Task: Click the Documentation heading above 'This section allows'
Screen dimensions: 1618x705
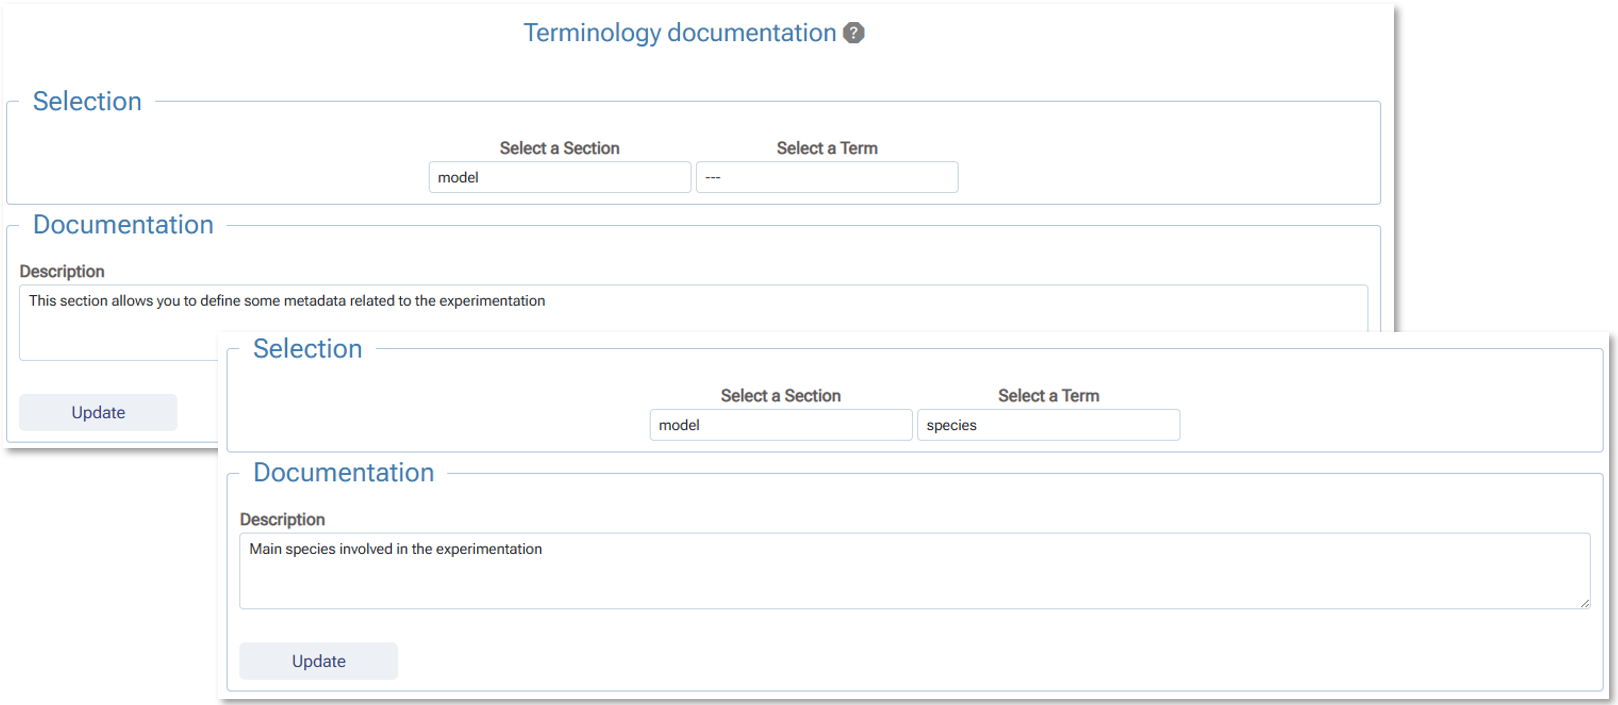Action: point(123,225)
